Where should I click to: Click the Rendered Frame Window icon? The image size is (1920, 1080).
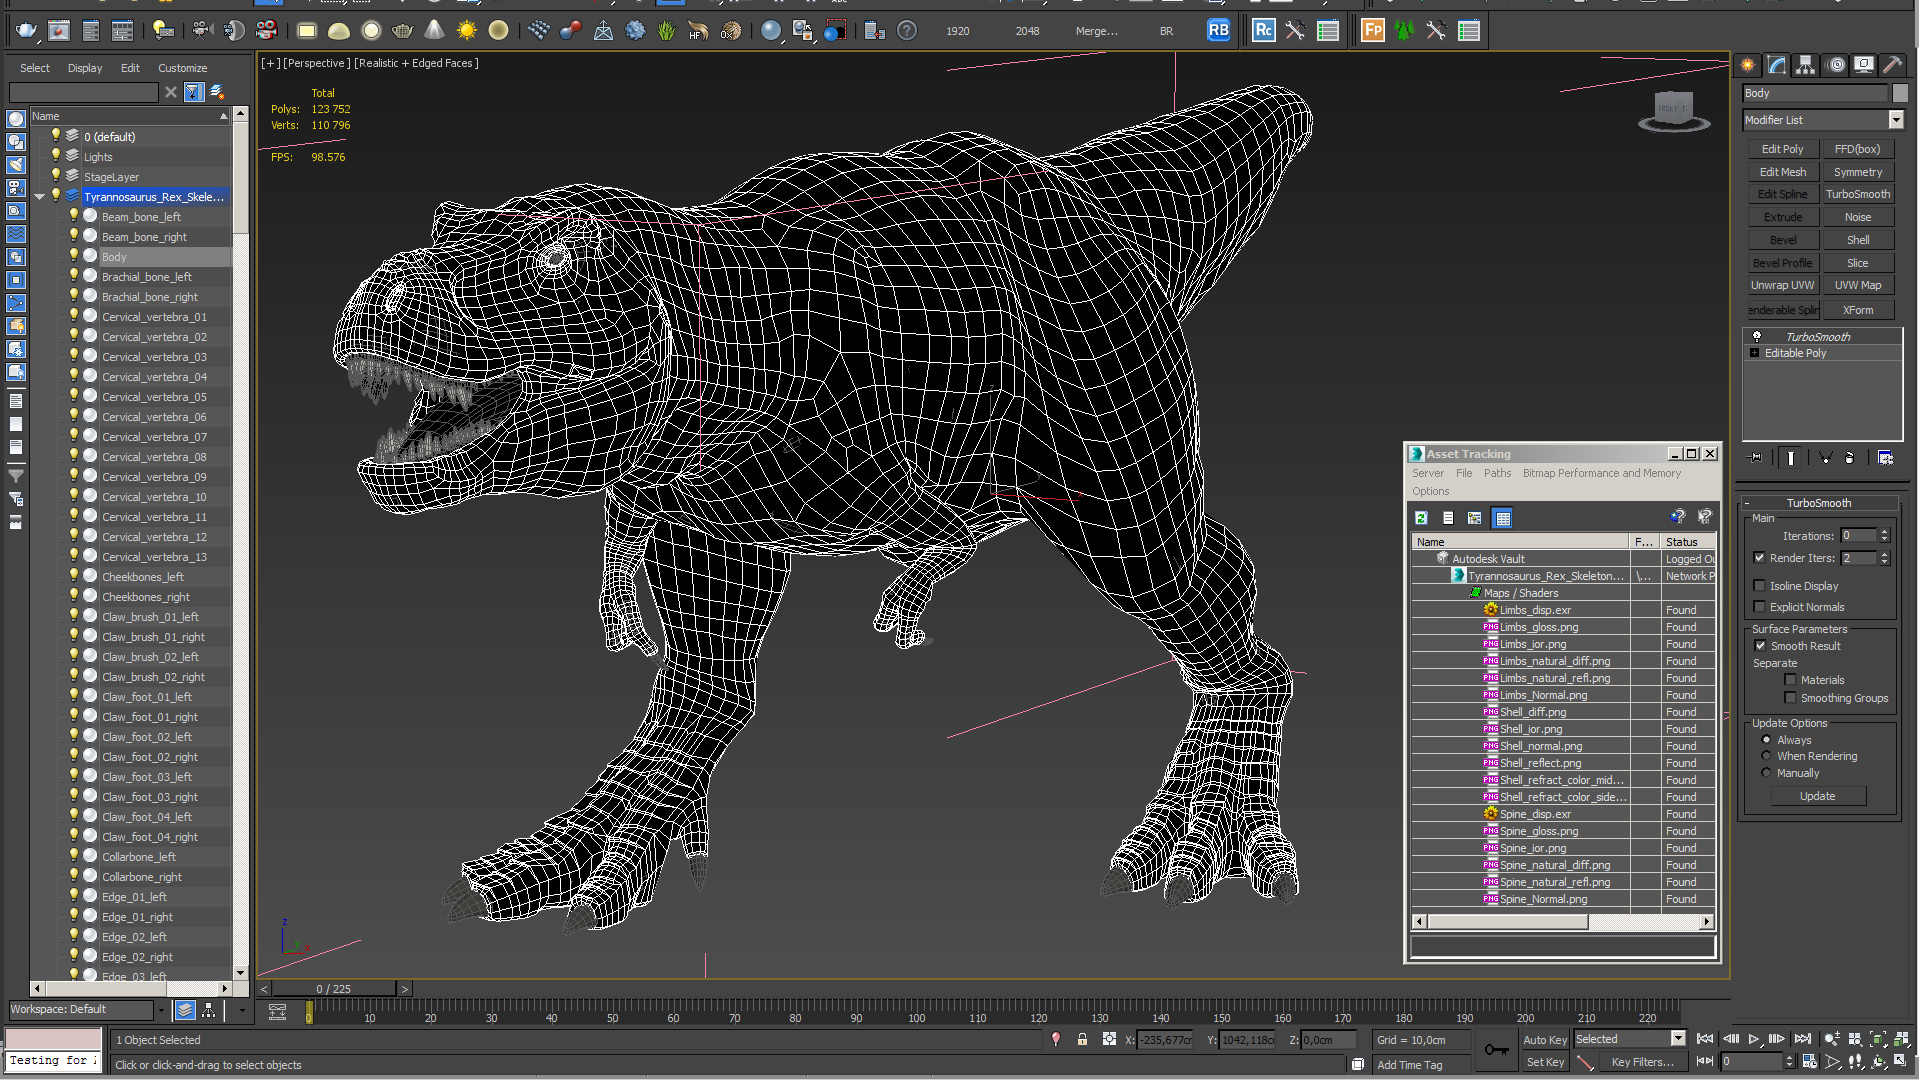click(x=59, y=31)
